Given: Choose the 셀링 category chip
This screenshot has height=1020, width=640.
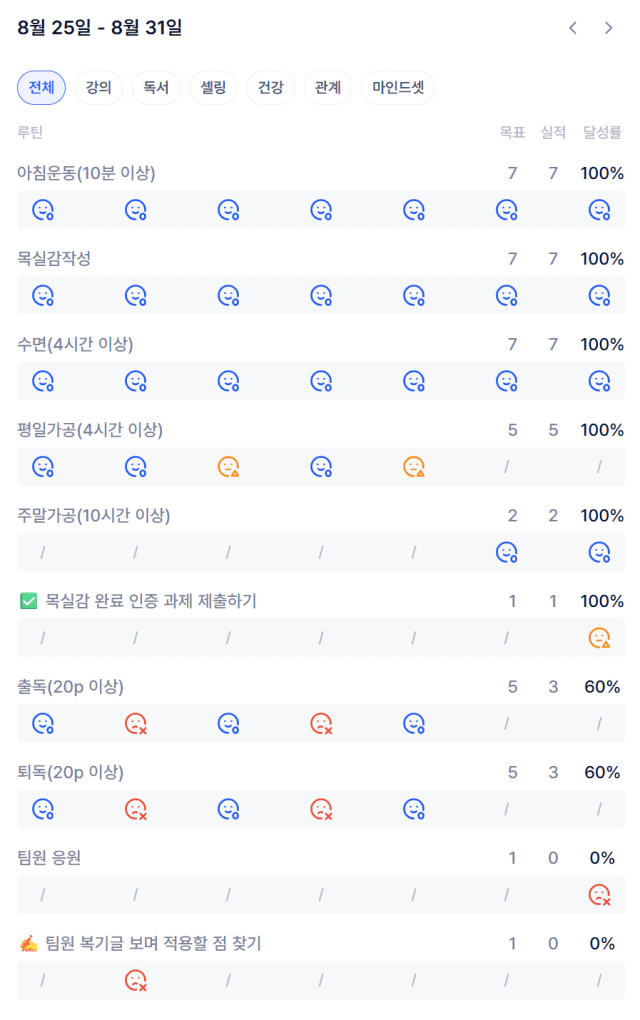Looking at the screenshot, I should coord(213,88).
